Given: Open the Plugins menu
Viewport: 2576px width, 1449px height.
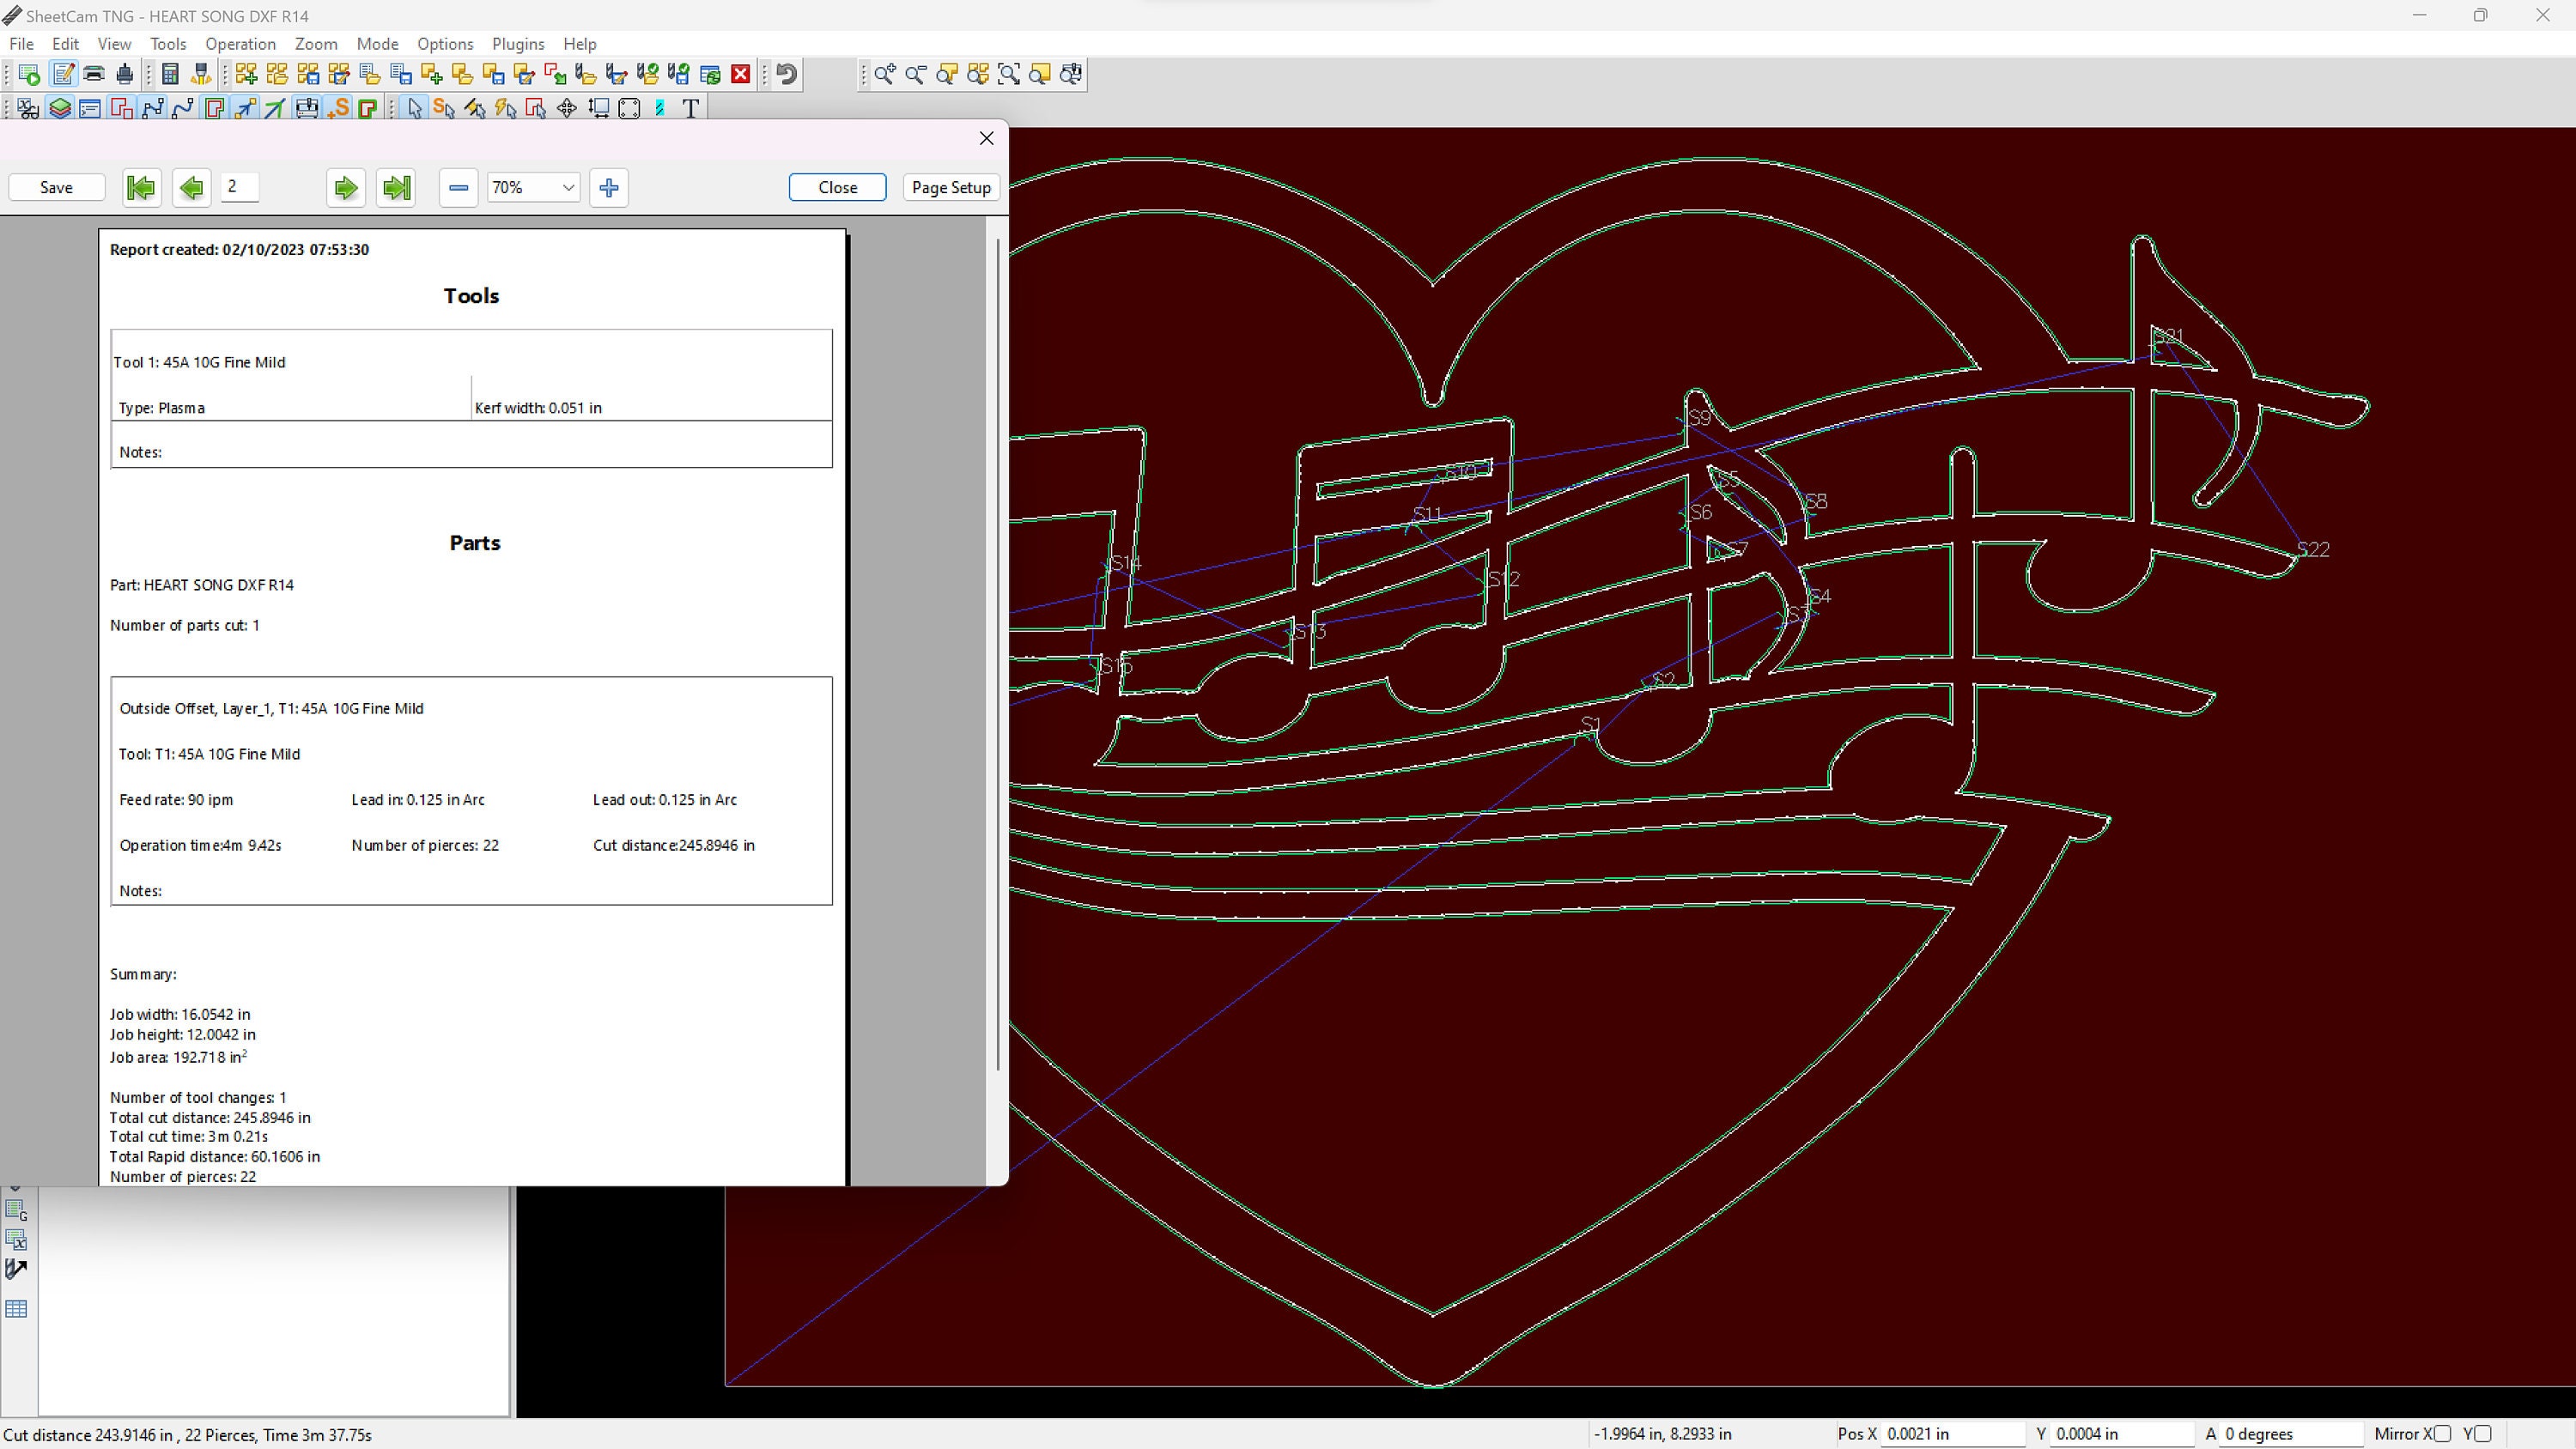Looking at the screenshot, I should click(517, 44).
